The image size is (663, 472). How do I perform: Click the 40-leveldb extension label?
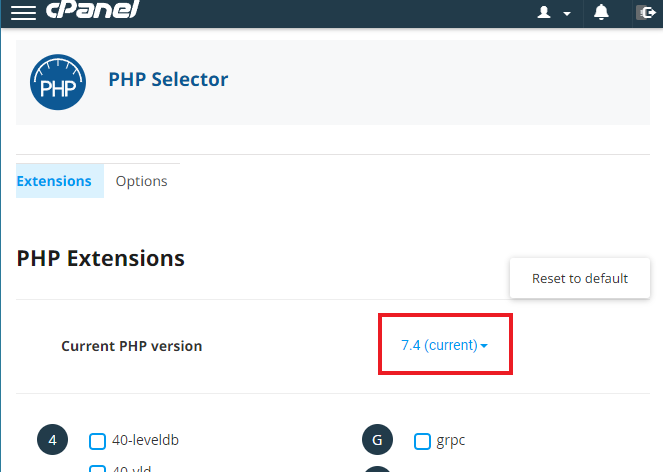tap(145, 440)
